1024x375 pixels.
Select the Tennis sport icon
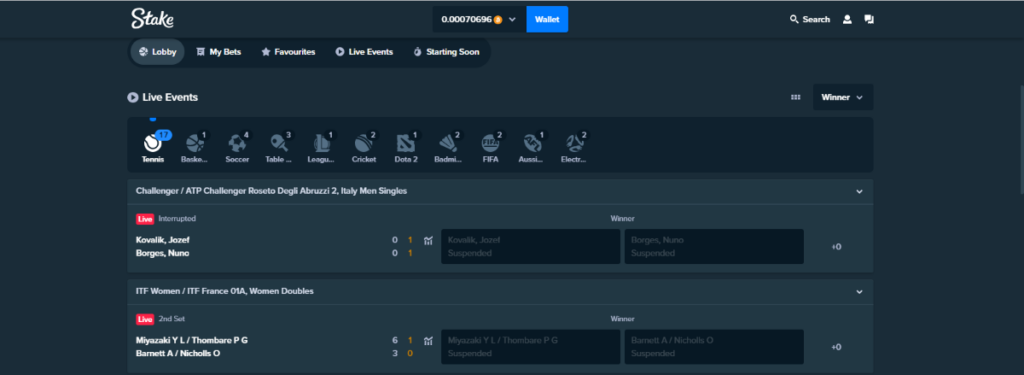click(153, 146)
